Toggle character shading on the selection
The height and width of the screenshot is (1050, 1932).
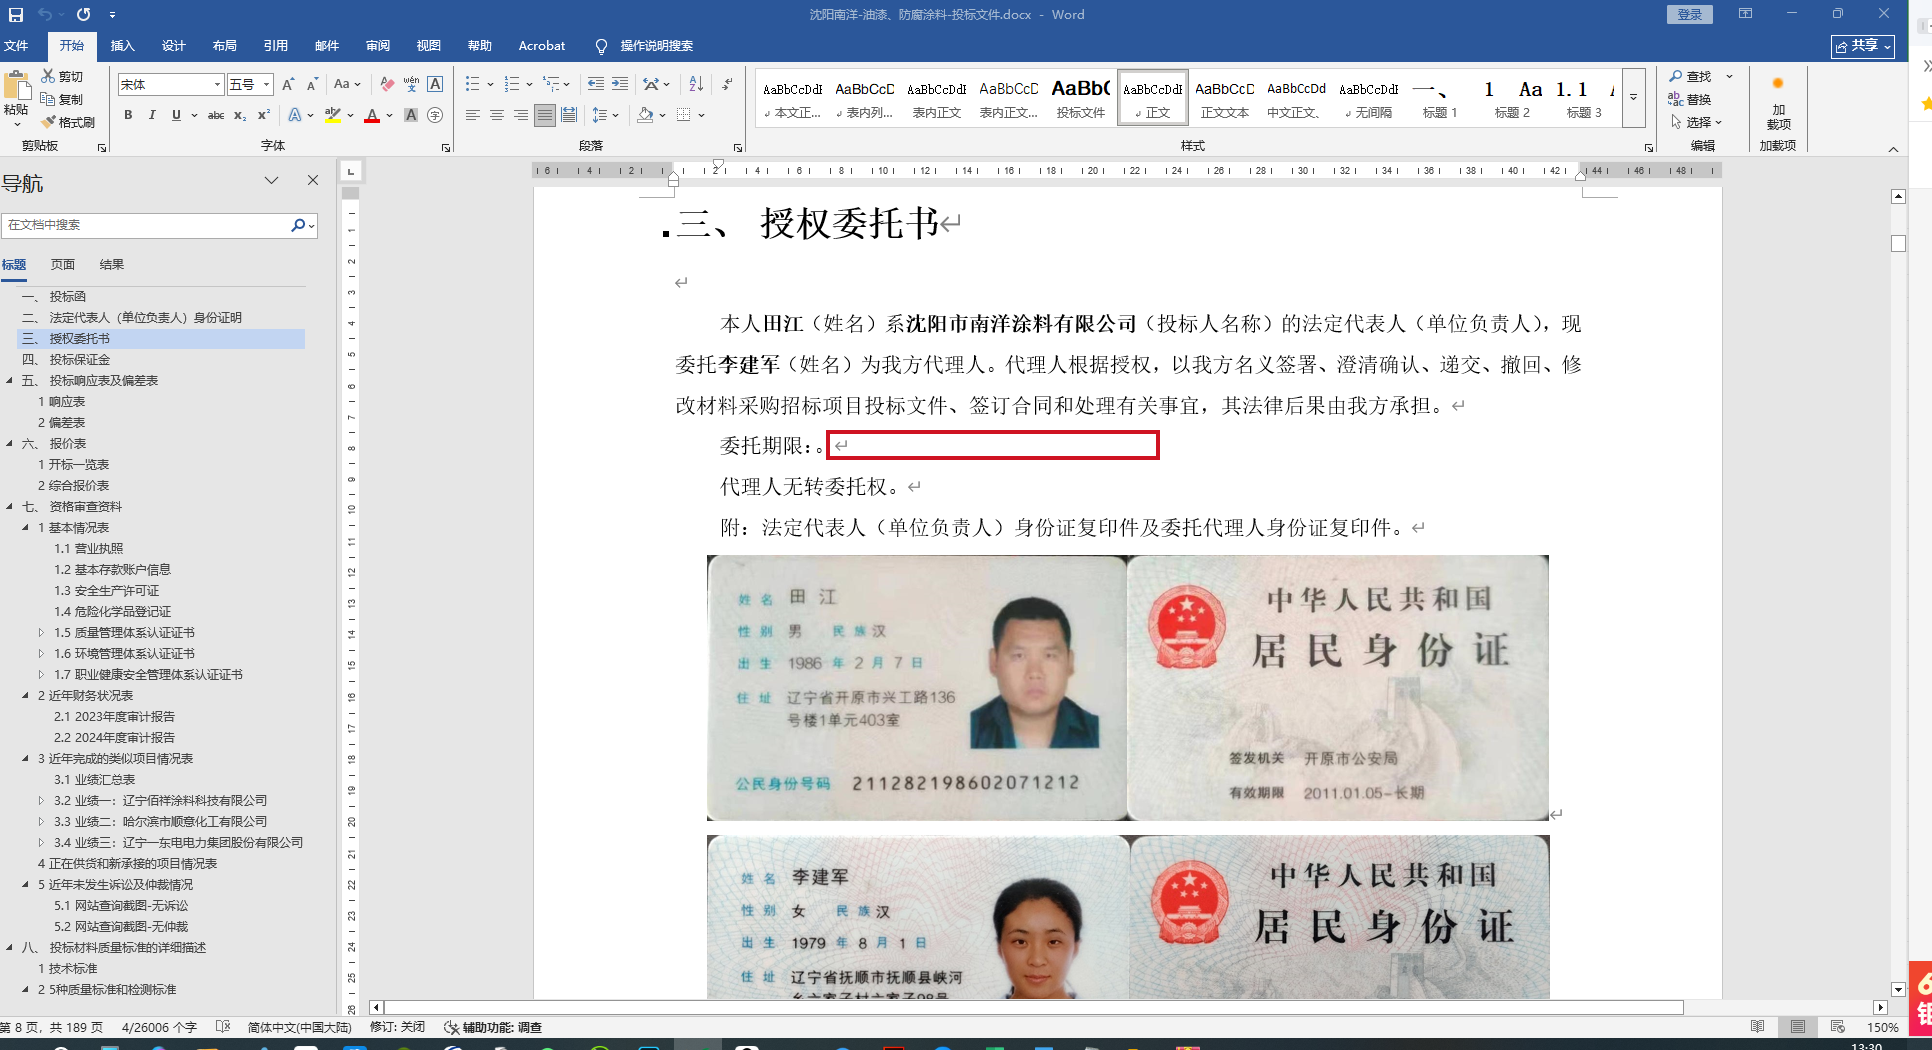coord(411,115)
